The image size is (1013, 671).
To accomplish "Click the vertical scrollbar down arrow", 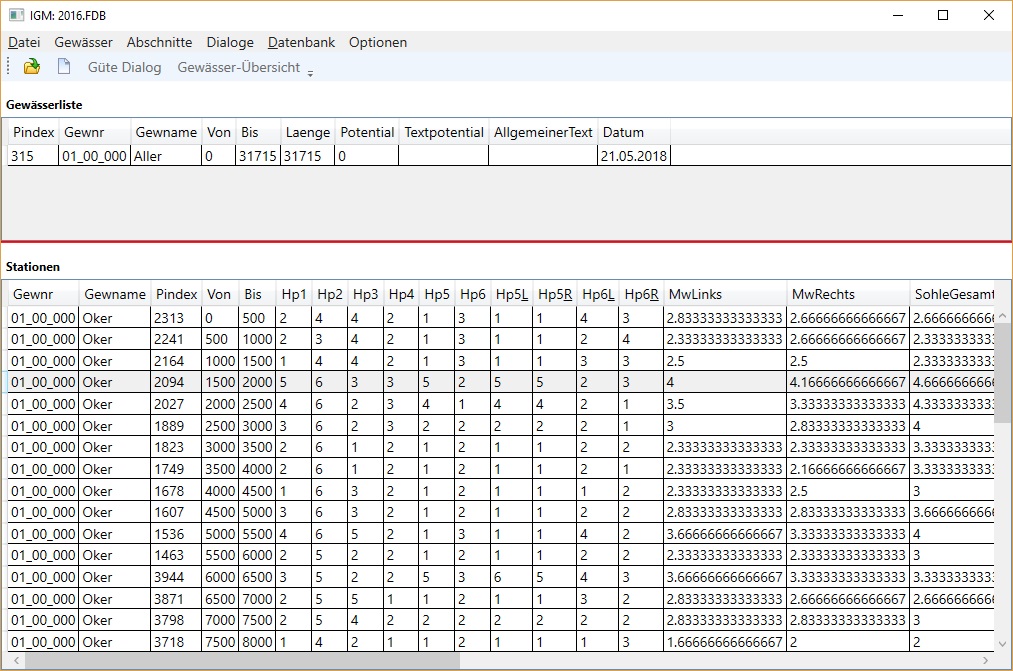I will click(1003, 644).
